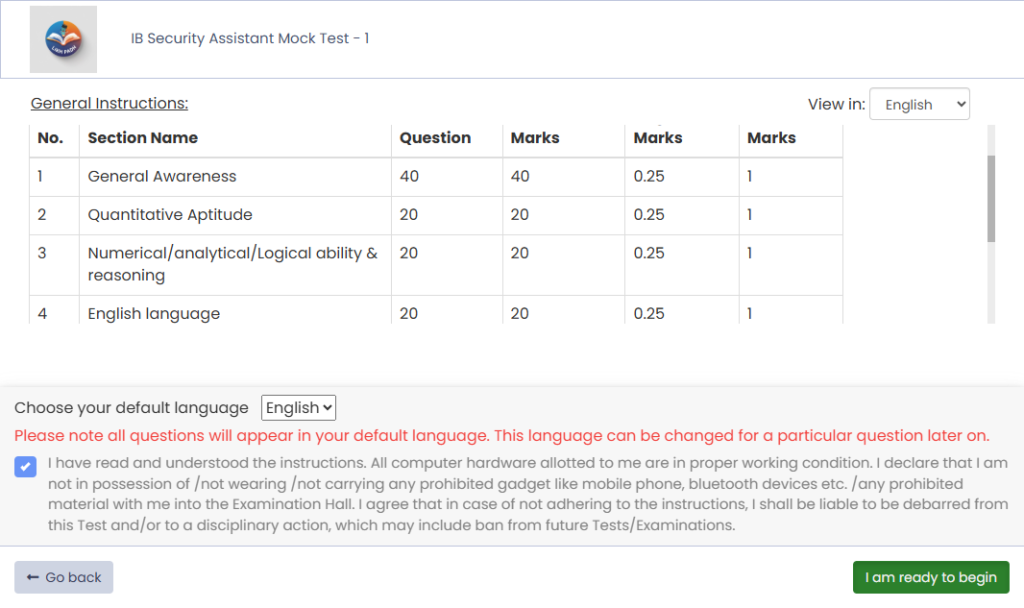Click the IB Security Assistant Mock Test title
Image resolution: width=1024 pixels, height=608 pixels.
point(250,39)
